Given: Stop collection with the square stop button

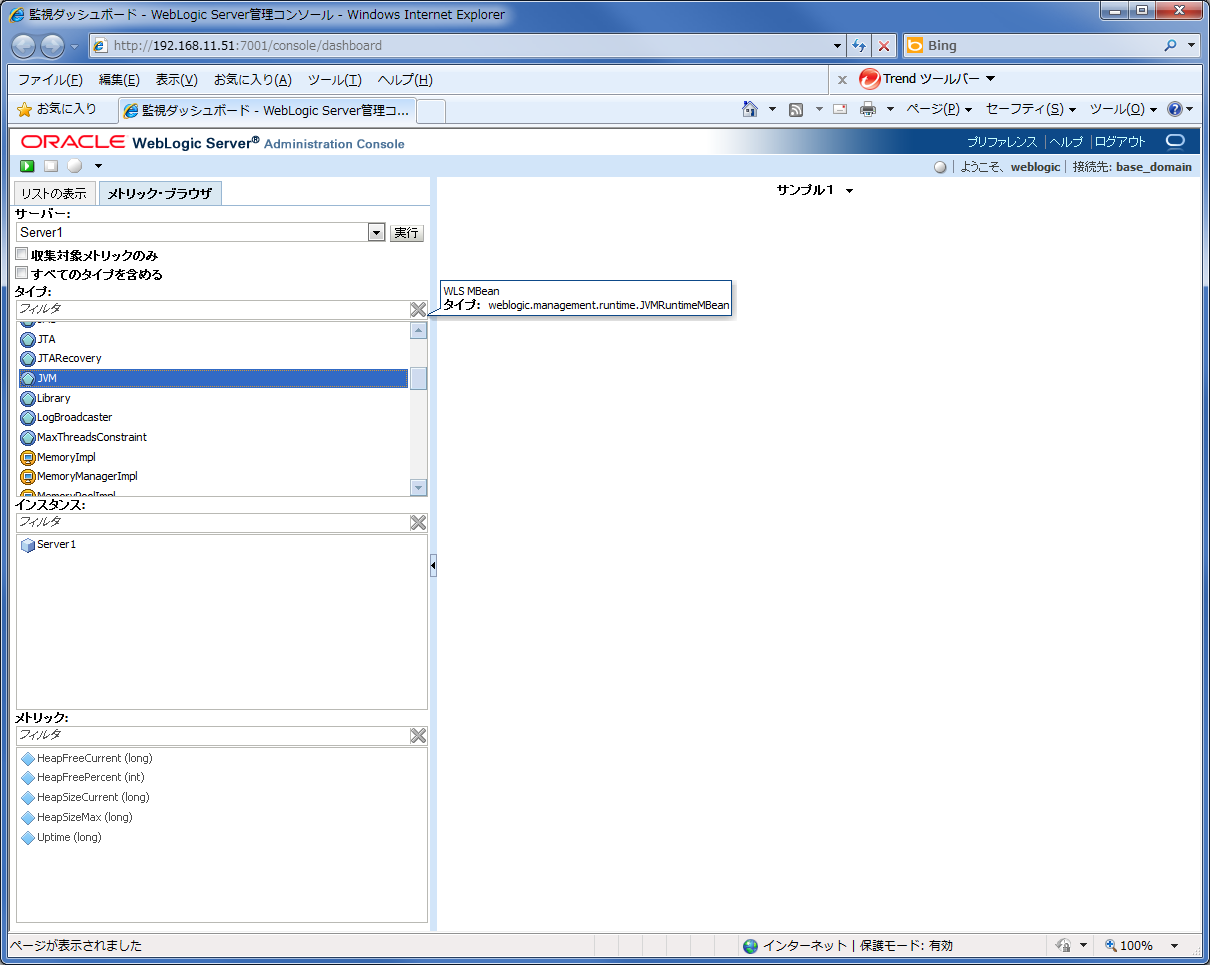Looking at the screenshot, I should pos(51,166).
